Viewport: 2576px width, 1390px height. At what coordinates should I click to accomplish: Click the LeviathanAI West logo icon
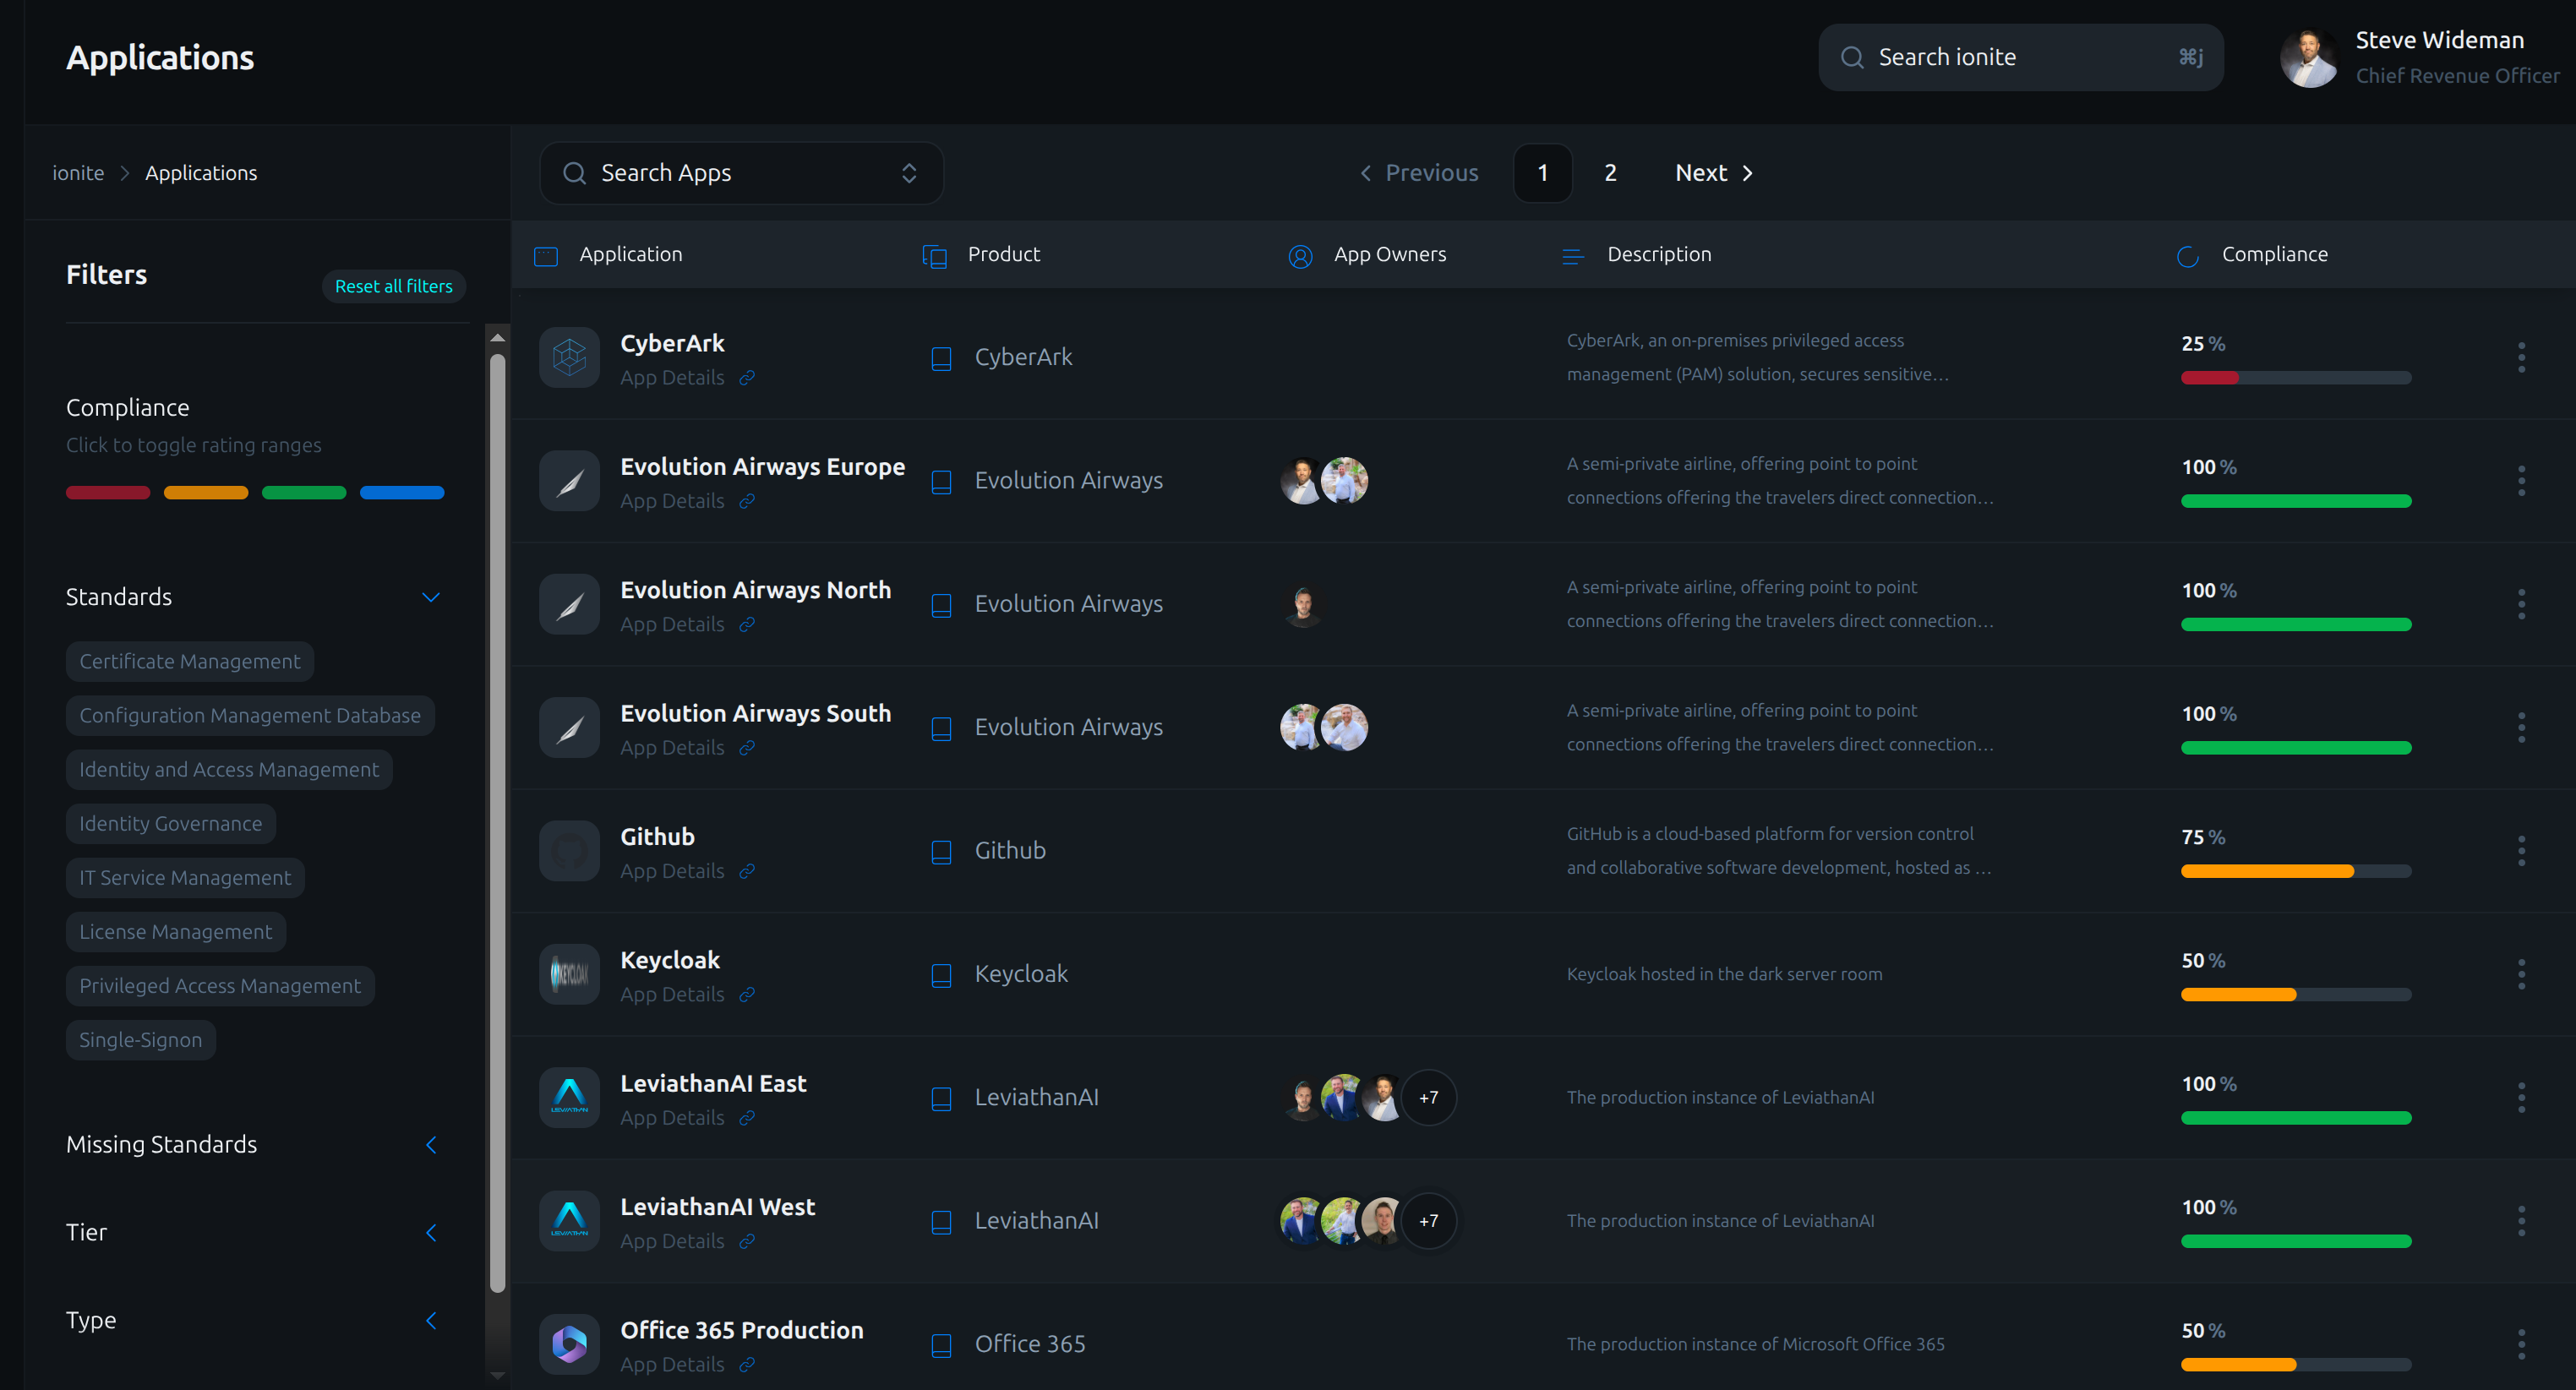(x=569, y=1221)
